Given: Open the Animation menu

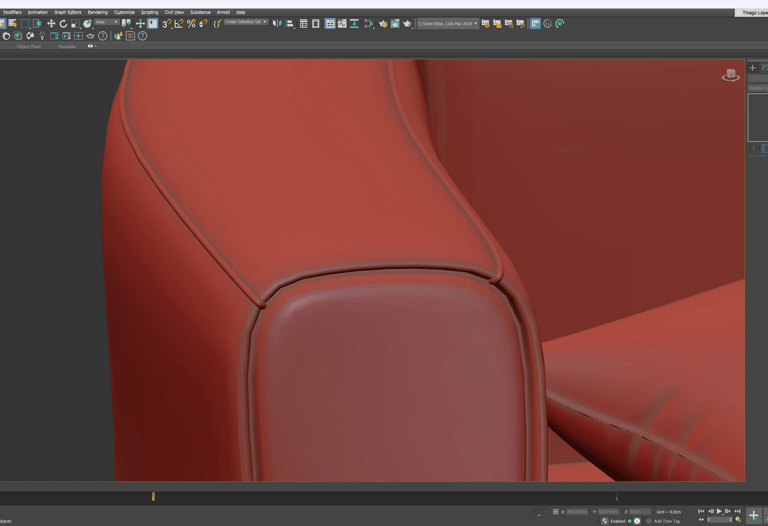Looking at the screenshot, I should click(38, 12).
